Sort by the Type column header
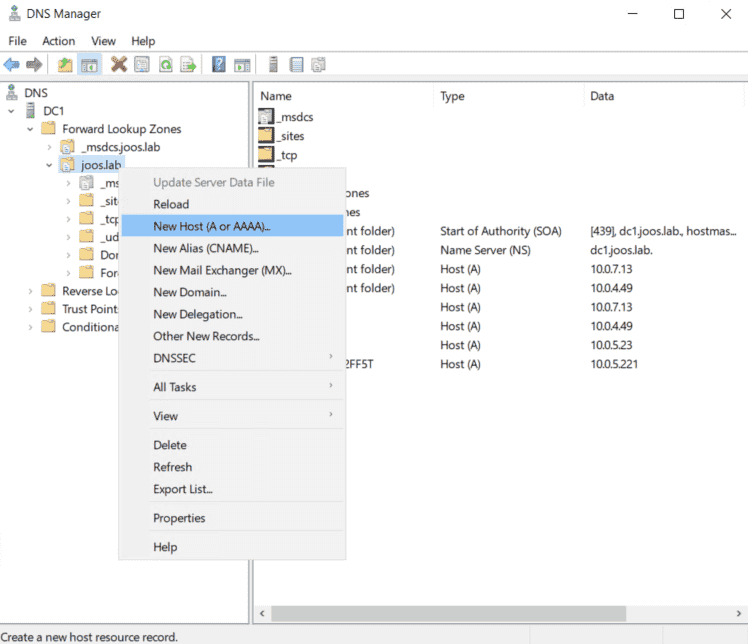The image size is (748, 644). (509, 96)
